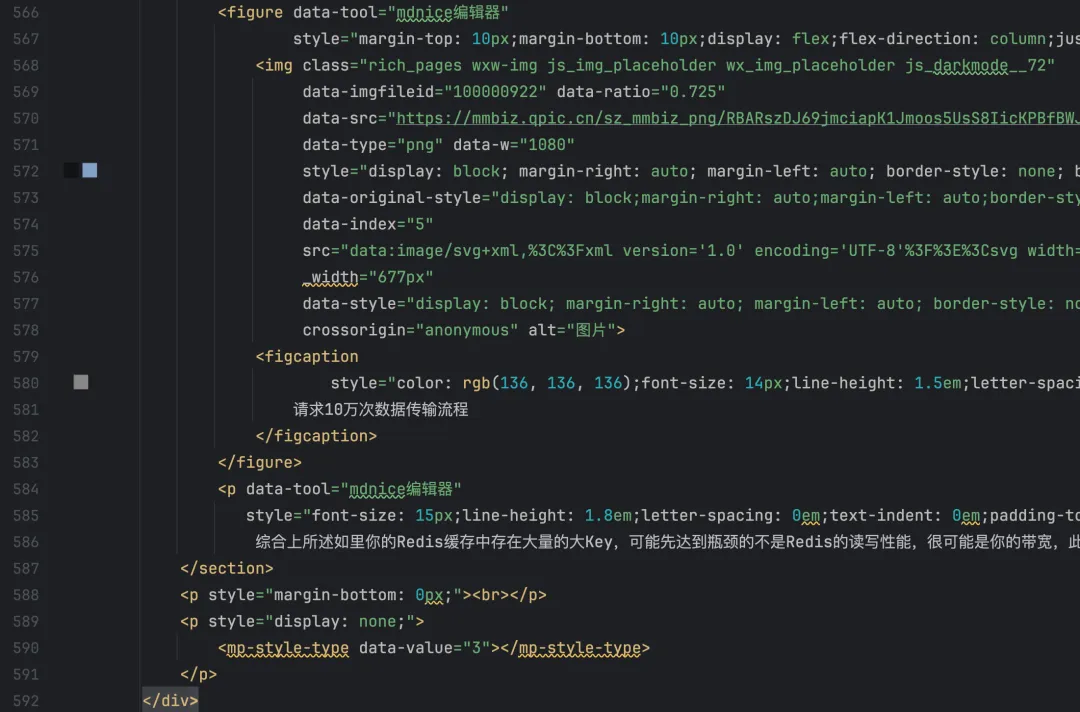Screen dimensions: 1080x712
Task: Click the light blue color swatch near line 572
Action: (90, 170)
